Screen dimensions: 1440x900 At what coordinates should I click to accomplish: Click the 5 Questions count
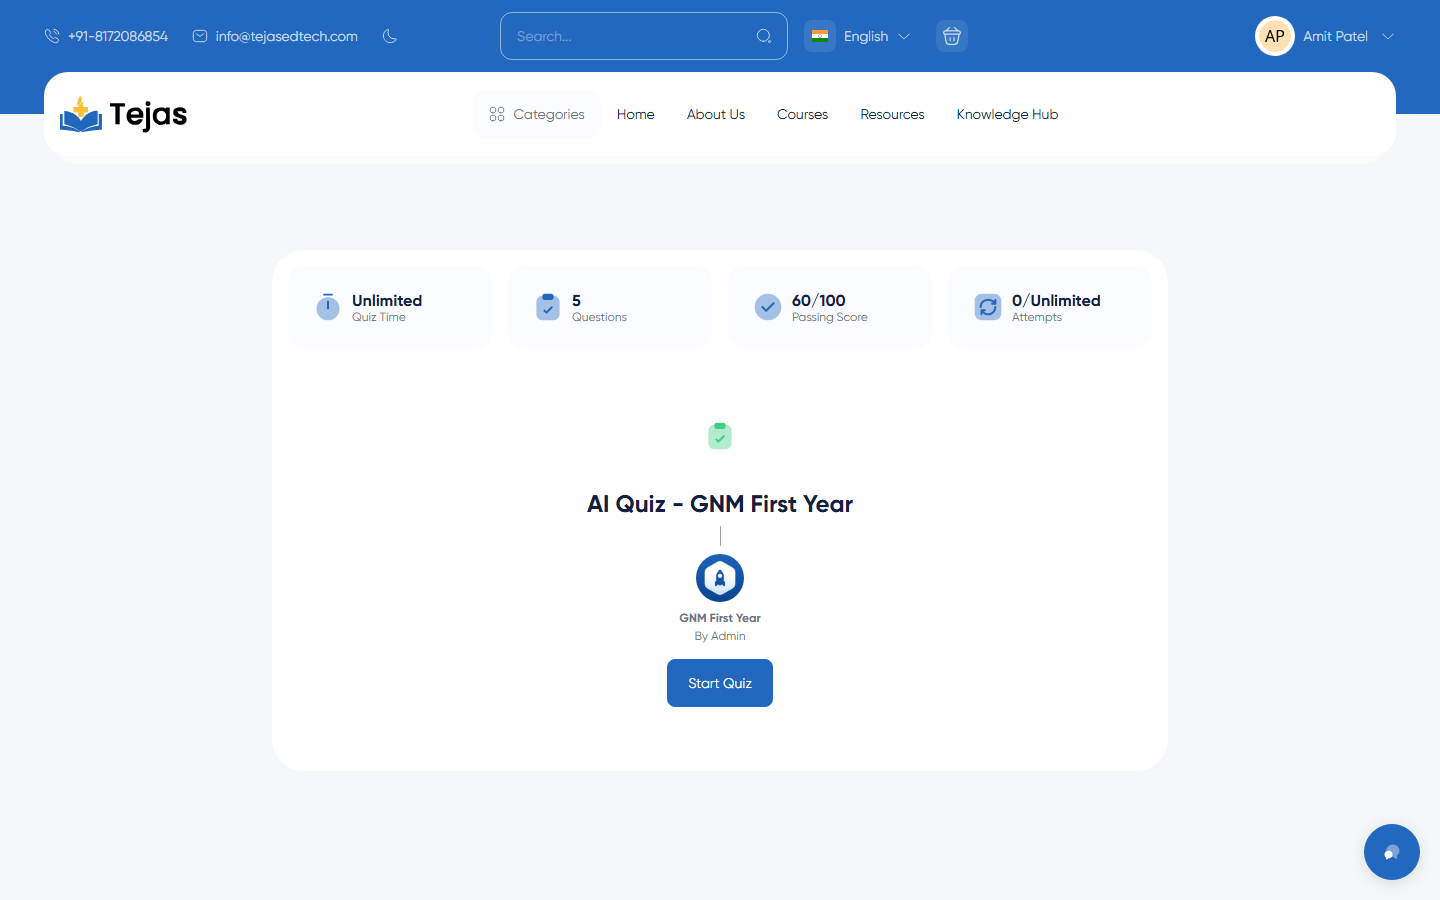pos(576,300)
